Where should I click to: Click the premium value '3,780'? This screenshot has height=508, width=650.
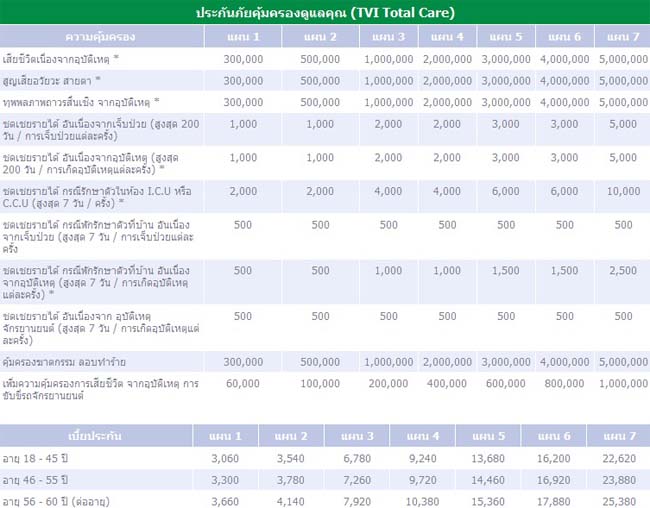(291, 480)
